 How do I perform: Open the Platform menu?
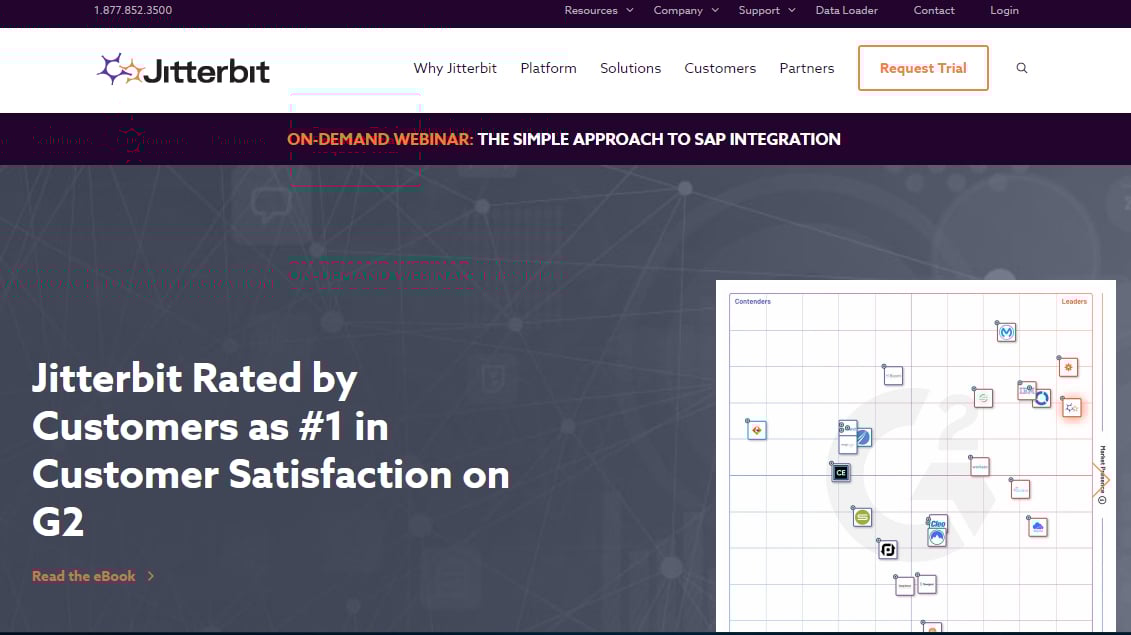coord(548,68)
